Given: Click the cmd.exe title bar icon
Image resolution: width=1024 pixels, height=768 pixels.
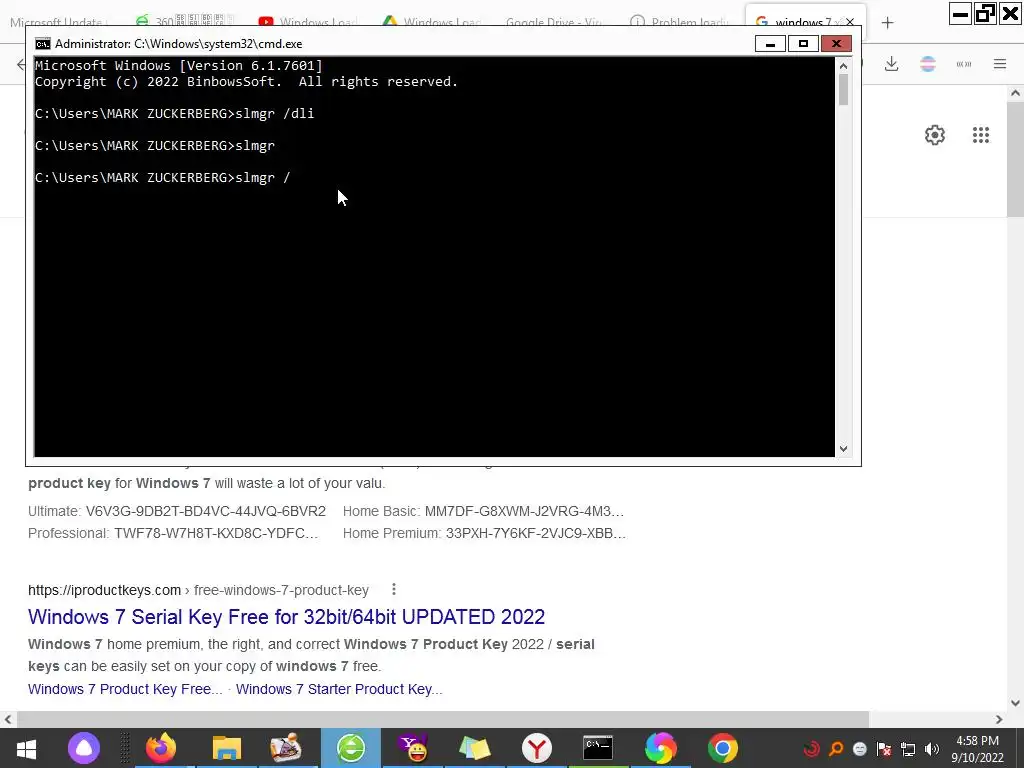Looking at the screenshot, I should 43,44.
